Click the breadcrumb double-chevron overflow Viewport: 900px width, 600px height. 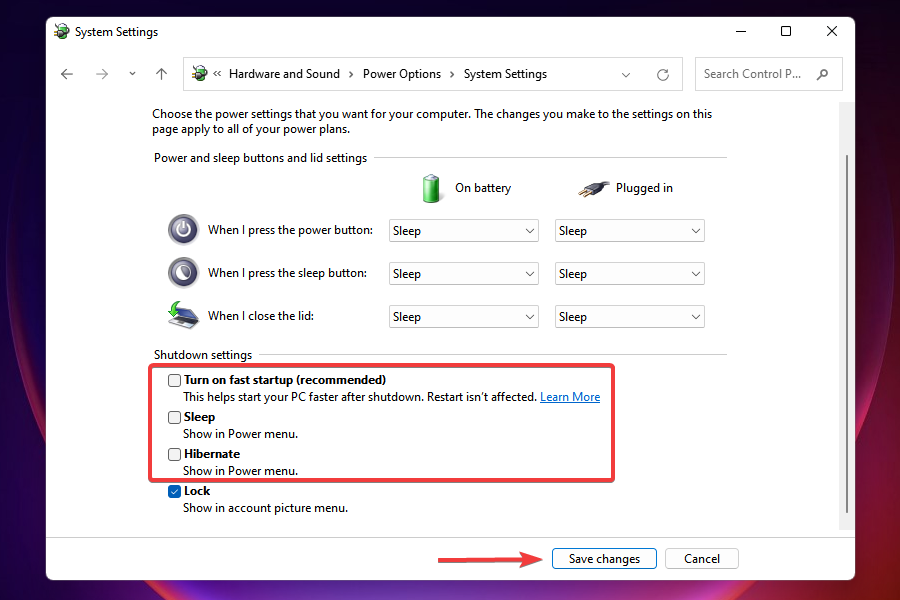tap(217, 73)
